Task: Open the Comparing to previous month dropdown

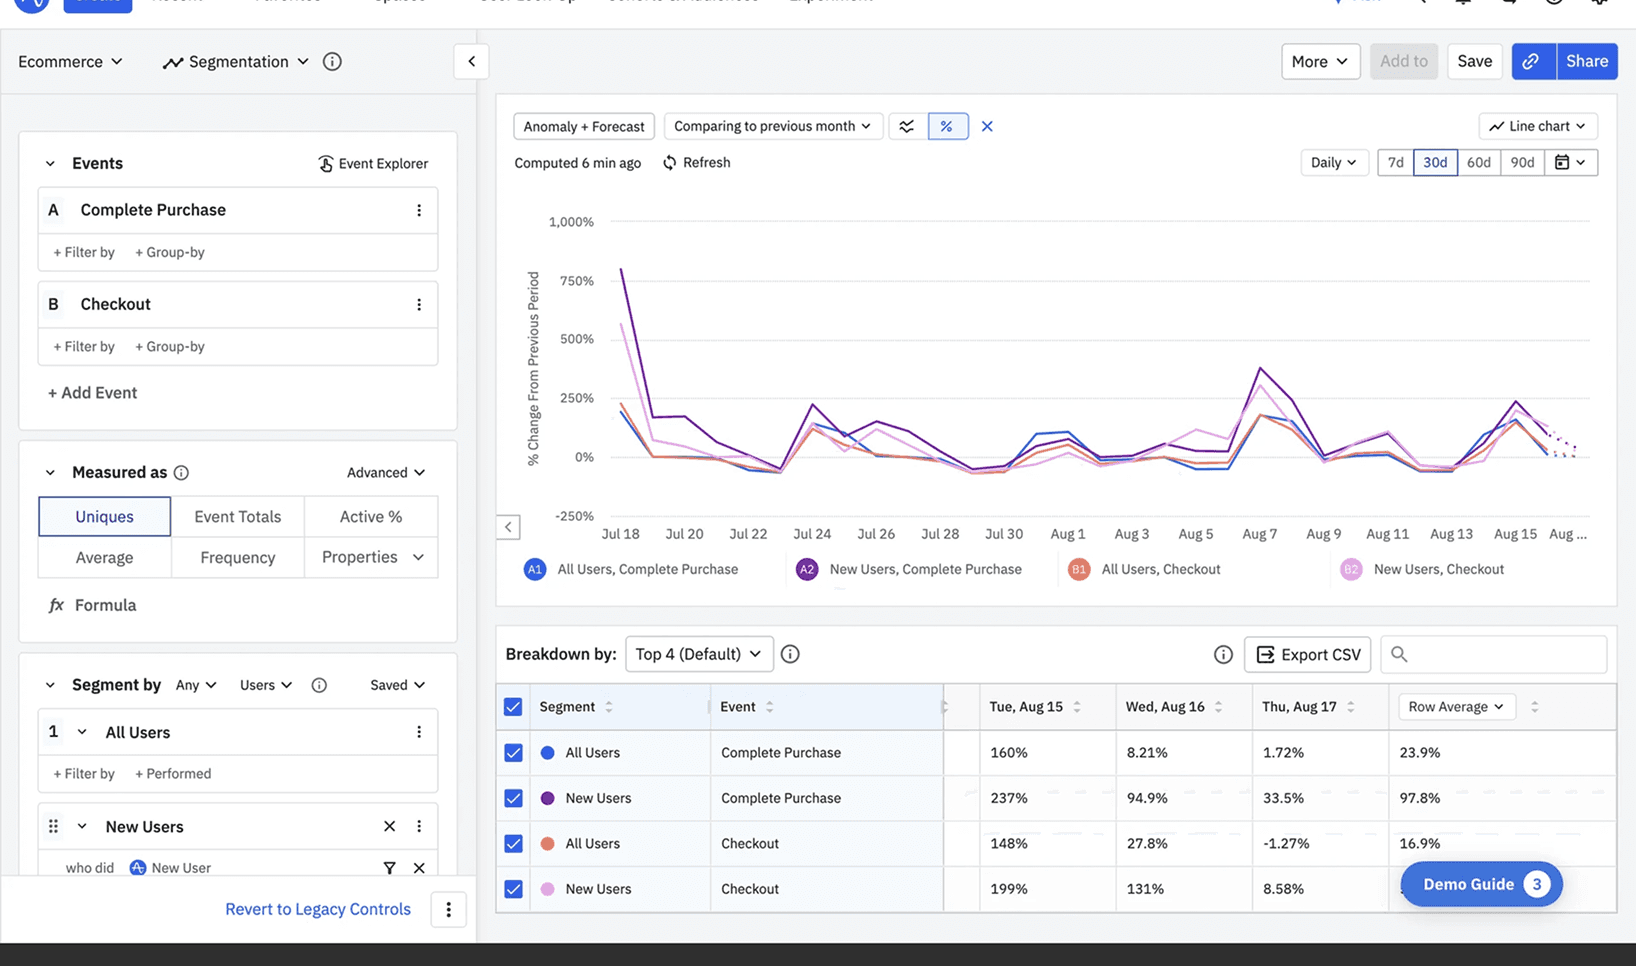Action: tap(772, 126)
